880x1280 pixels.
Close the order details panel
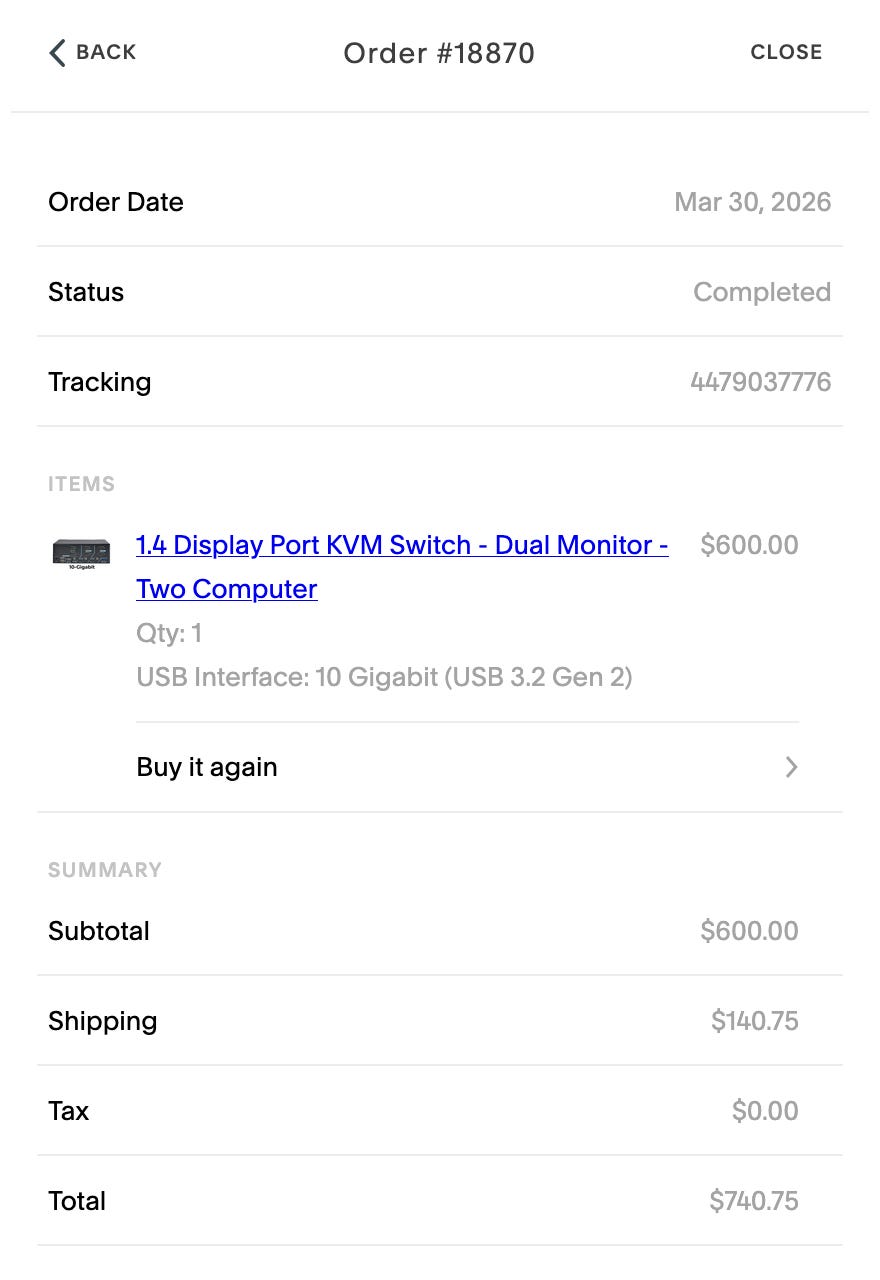(x=786, y=53)
